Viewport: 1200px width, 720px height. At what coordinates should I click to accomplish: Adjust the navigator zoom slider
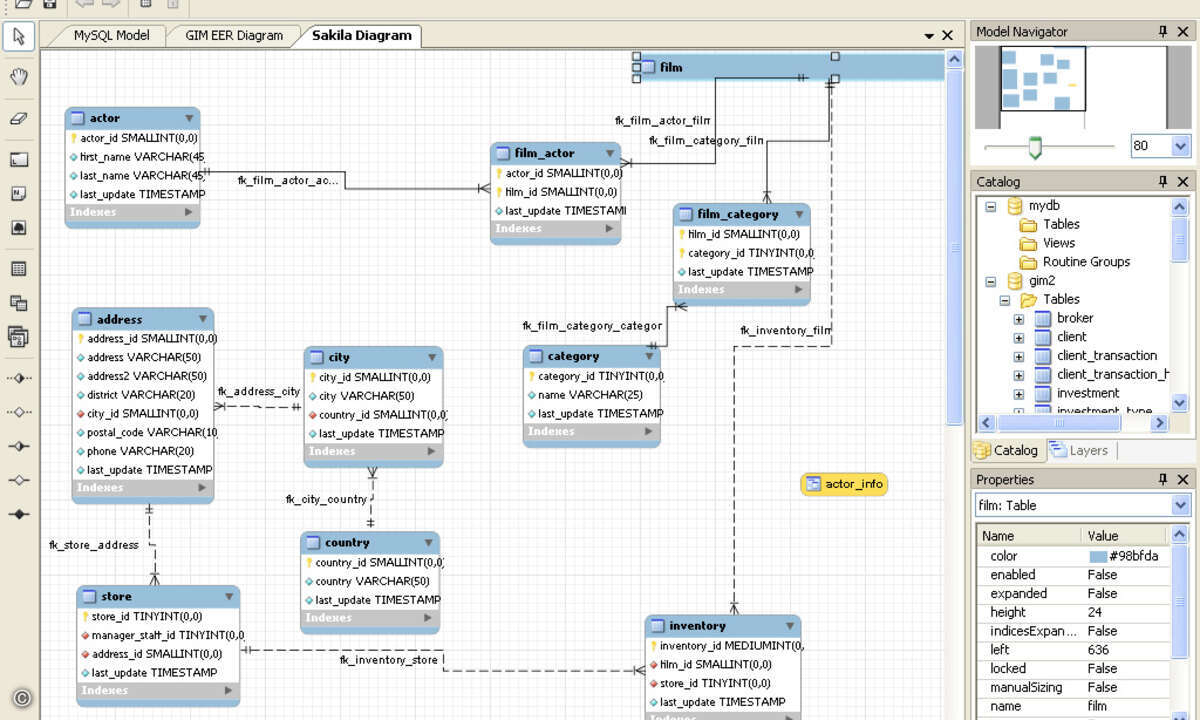coord(1035,147)
